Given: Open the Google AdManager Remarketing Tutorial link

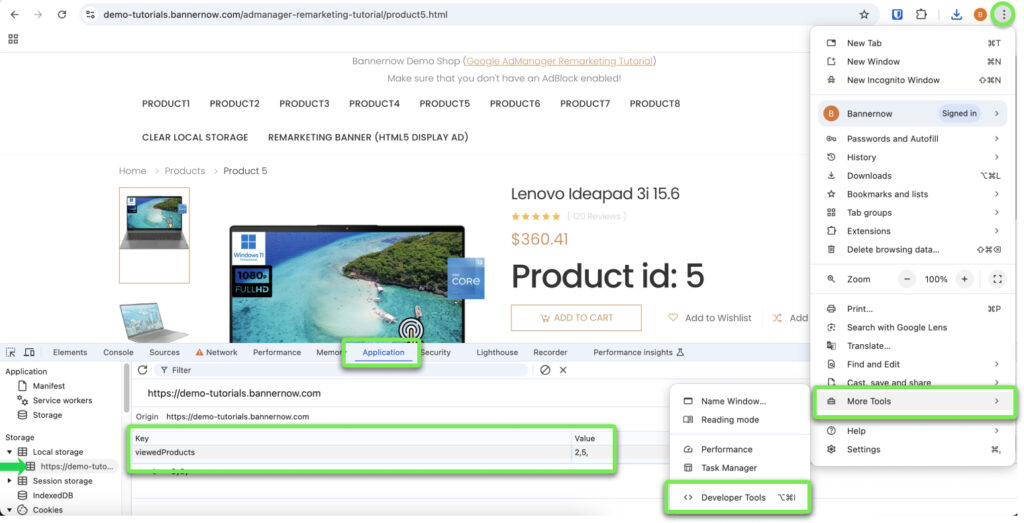Looking at the screenshot, I should tap(560, 61).
